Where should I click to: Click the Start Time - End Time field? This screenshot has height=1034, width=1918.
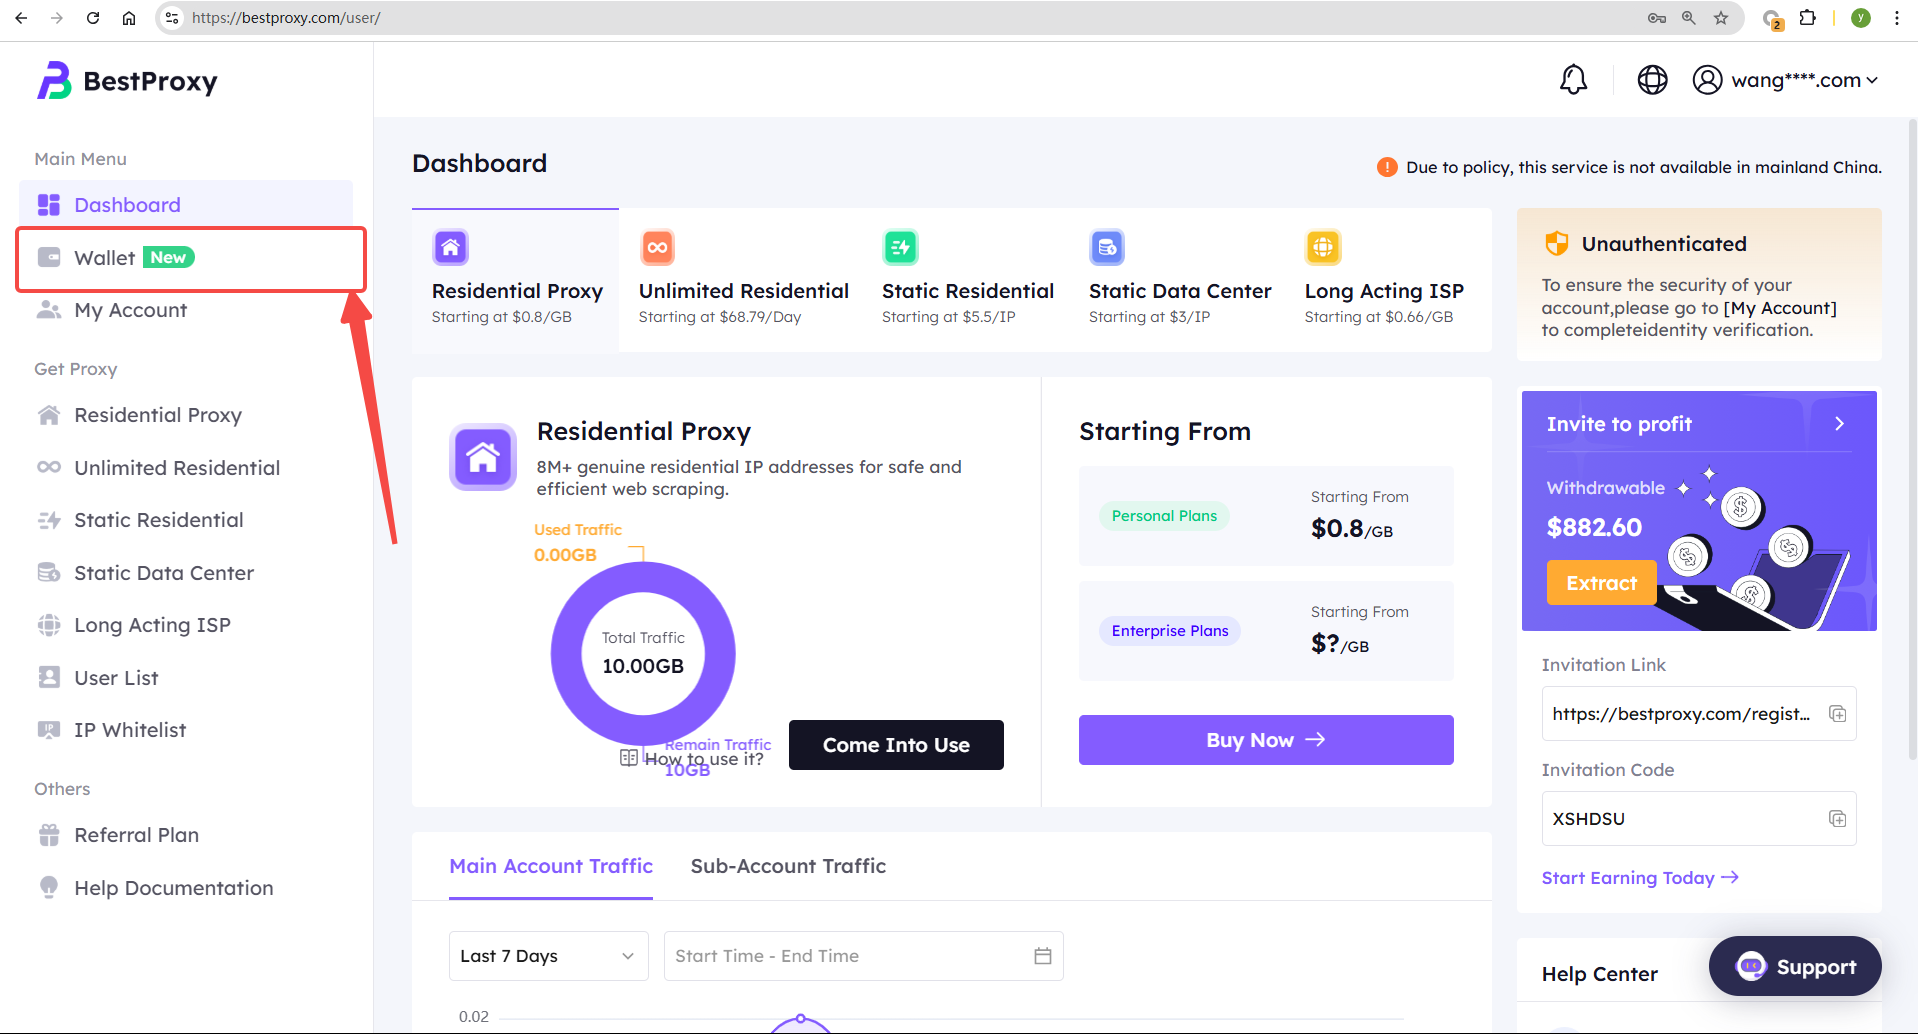[863, 956]
